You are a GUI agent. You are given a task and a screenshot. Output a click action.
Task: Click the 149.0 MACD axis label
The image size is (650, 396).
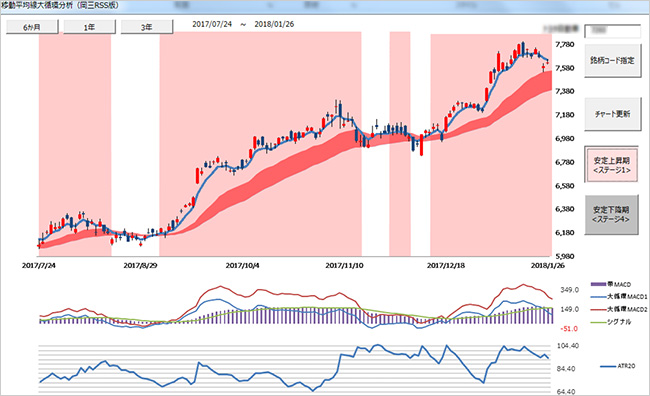[x=570, y=309]
